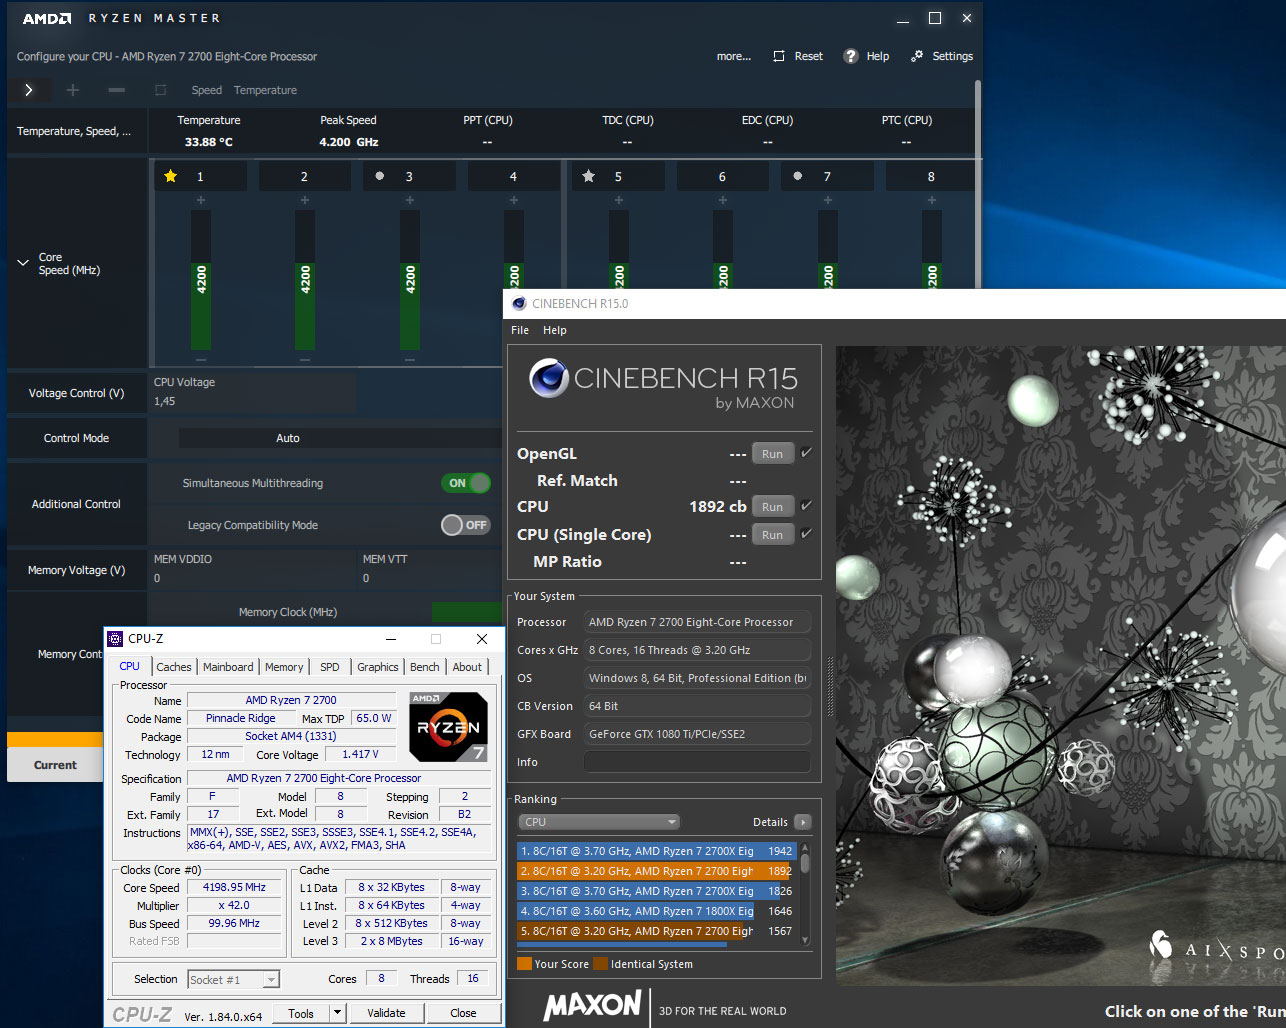Toggle CPU (Single Core) test checkbox

(806, 534)
